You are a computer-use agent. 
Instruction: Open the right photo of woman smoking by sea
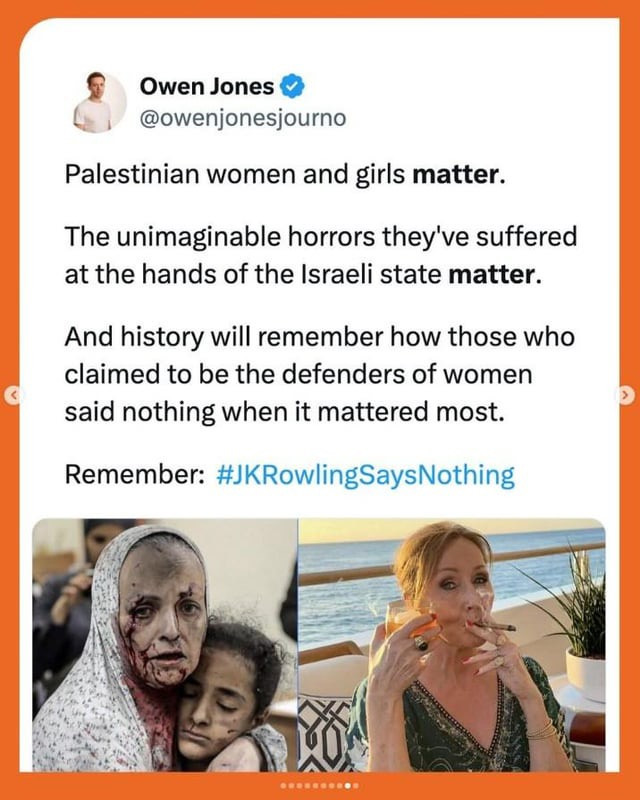coord(452,645)
